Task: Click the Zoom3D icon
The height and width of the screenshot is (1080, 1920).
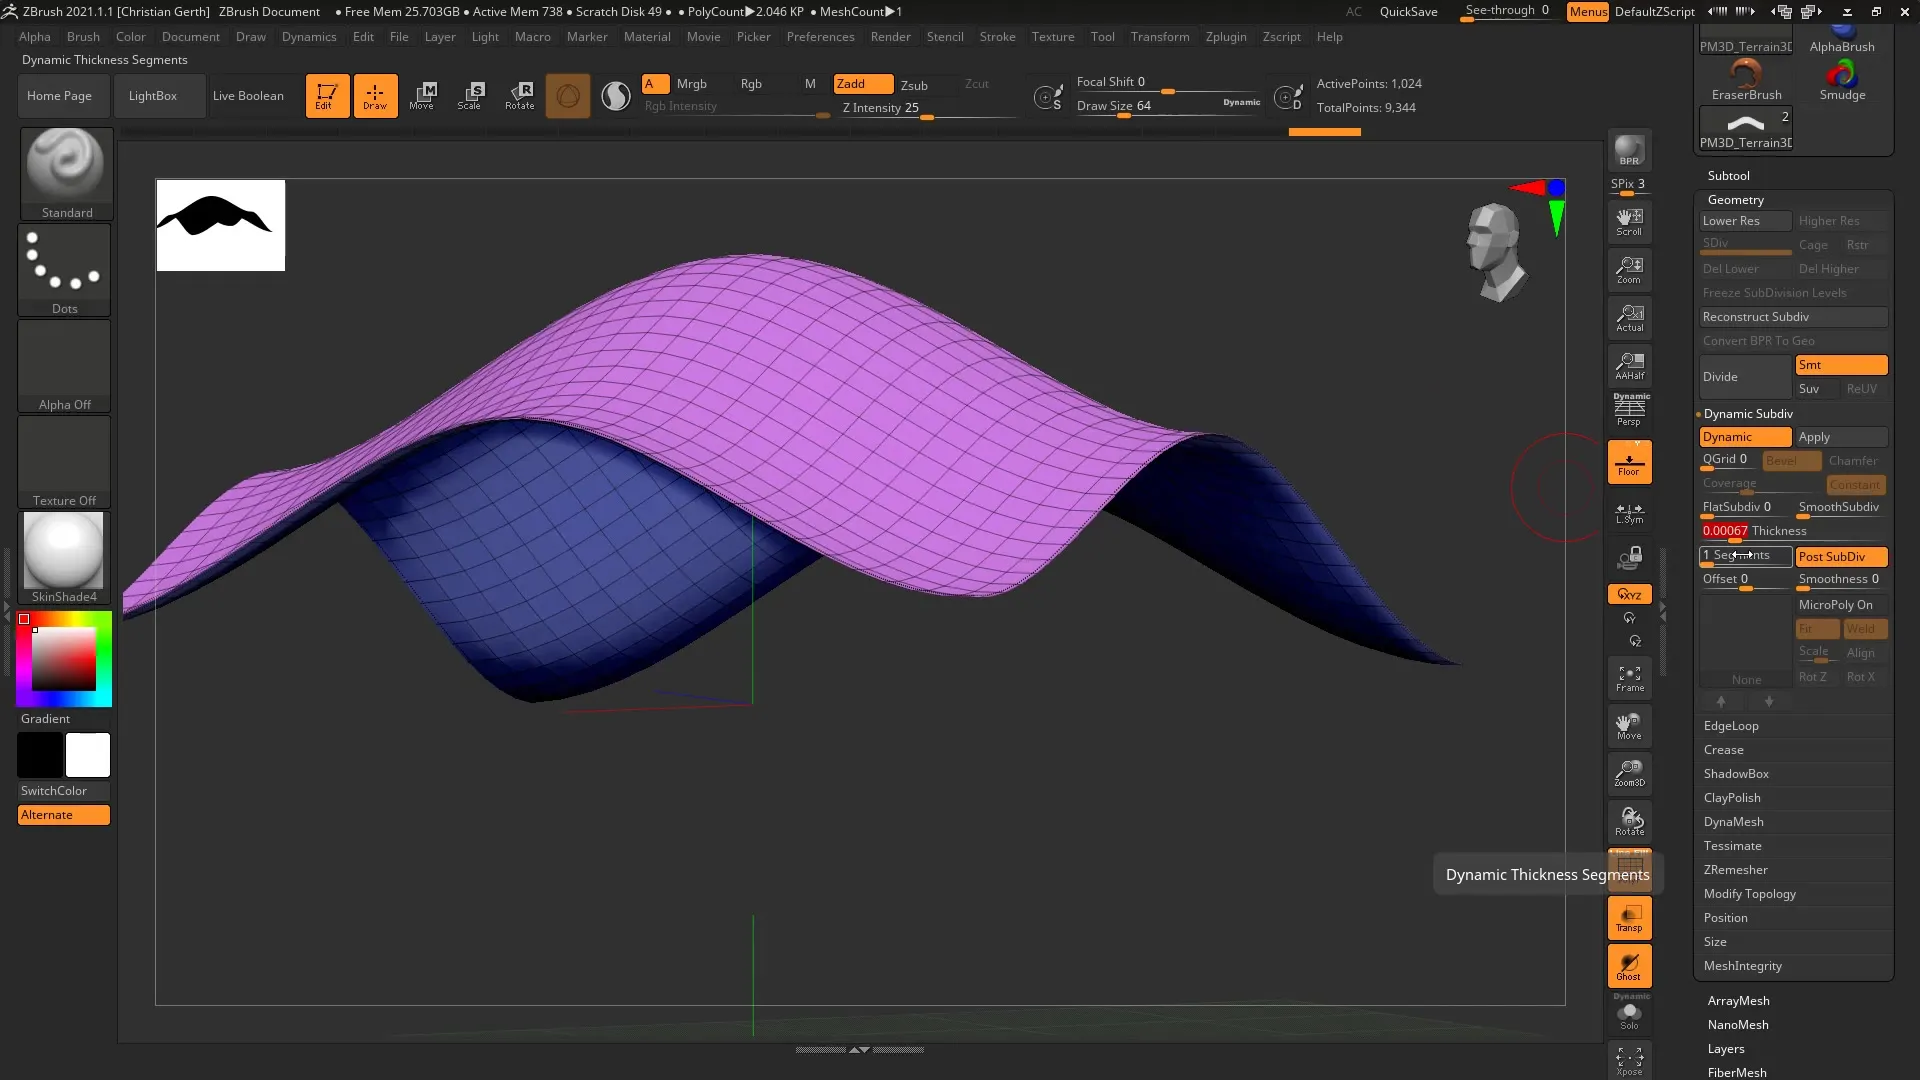Action: click(1630, 773)
